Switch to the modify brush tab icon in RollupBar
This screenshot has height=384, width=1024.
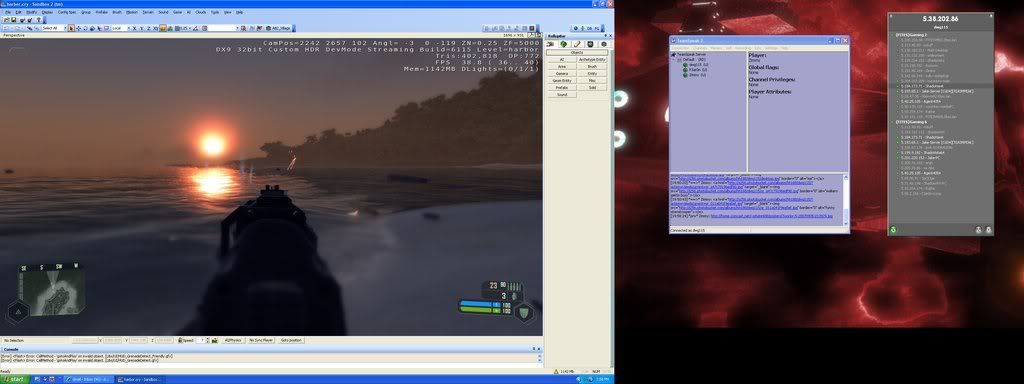tap(577, 44)
